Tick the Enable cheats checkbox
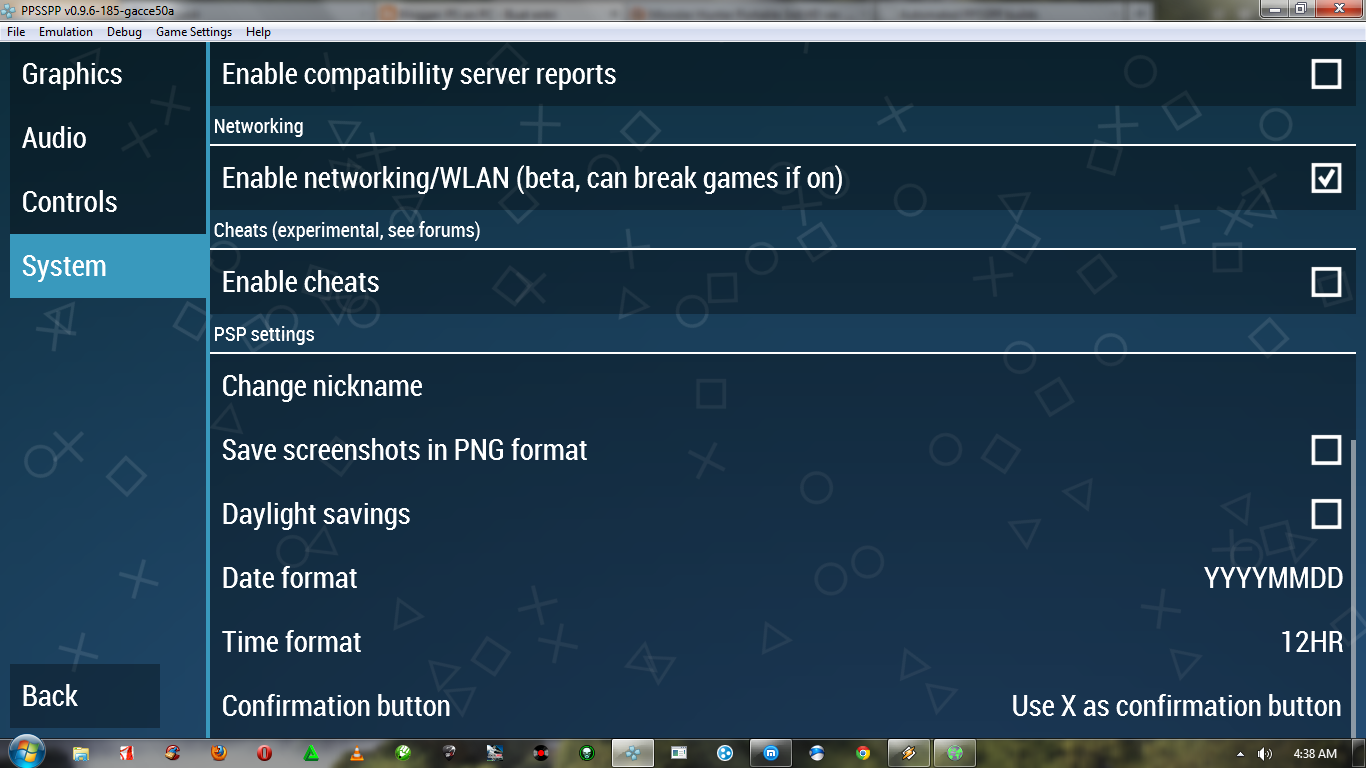Image resolution: width=1366 pixels, height=768 pixels. click(1326, 282)
